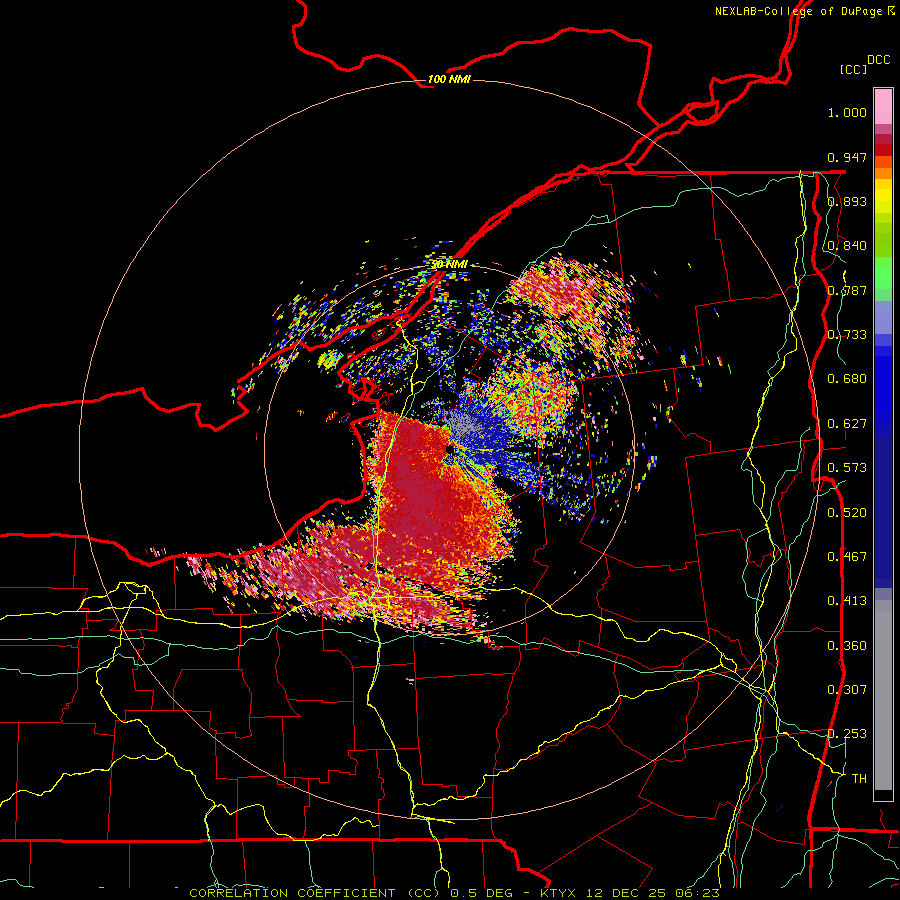Click the bright green color bar segment

(x=883, y=273)
